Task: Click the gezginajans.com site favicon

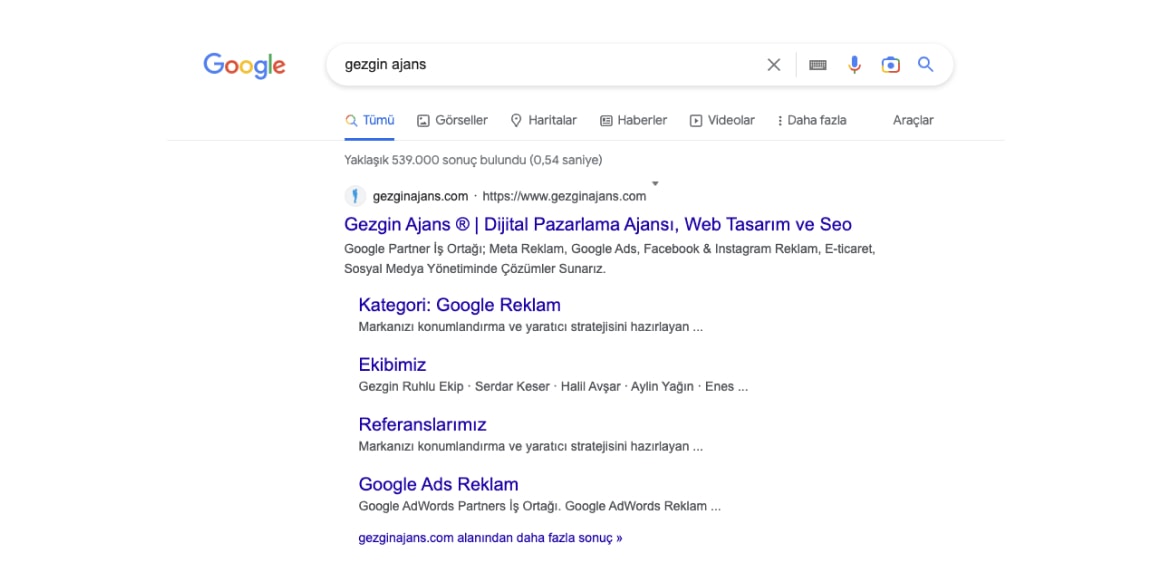Action: [354, 196]
